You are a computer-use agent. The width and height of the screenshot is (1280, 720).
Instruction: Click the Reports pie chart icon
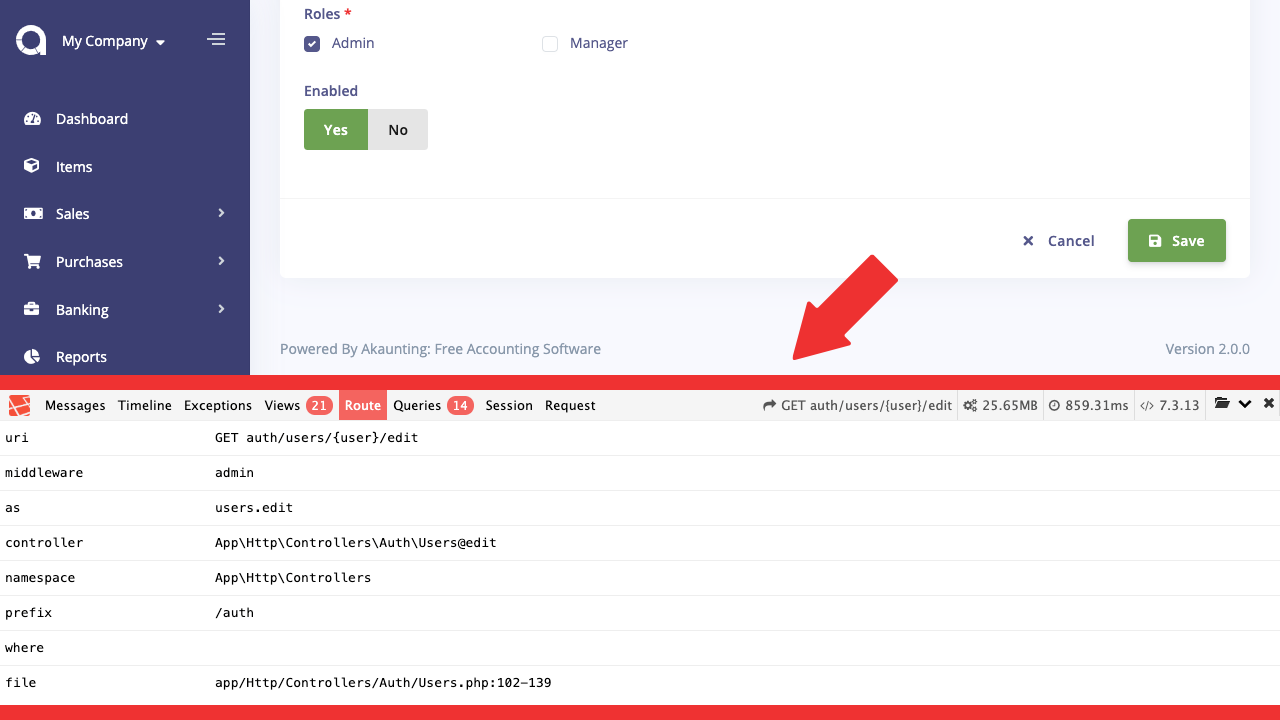pyautogui.click(x=32, y=357)
